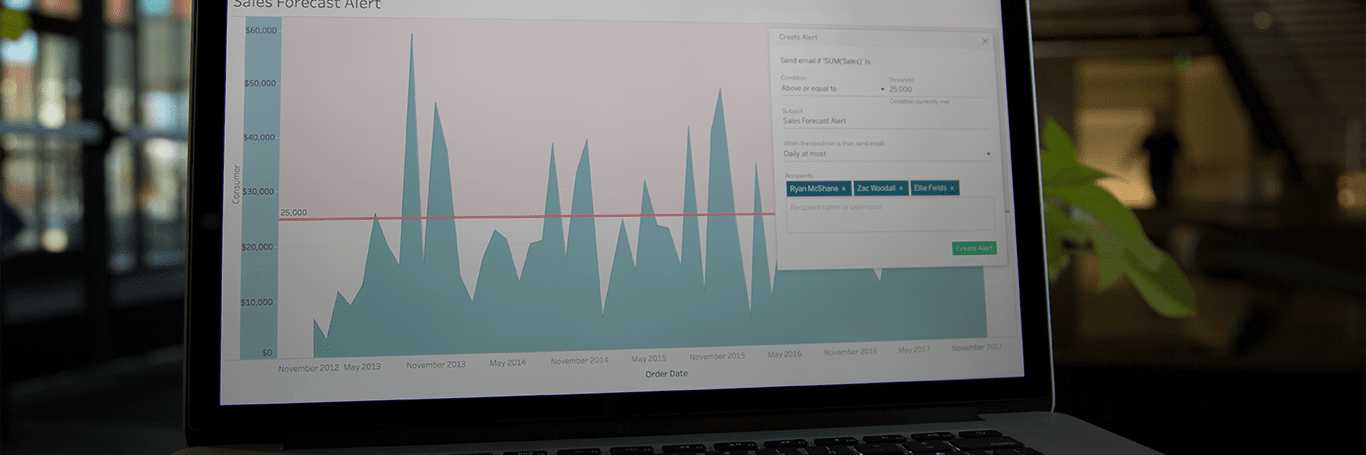Remove Zac Woodall using the x icon
The height and width of the screenshot is (455, 1366).
(x=900, y=188)
